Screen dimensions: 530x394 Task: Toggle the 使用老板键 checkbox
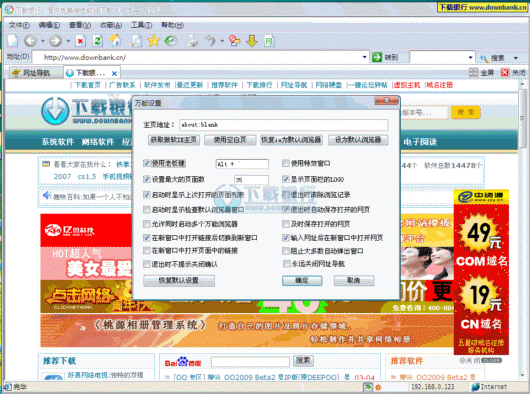(146, 164)
